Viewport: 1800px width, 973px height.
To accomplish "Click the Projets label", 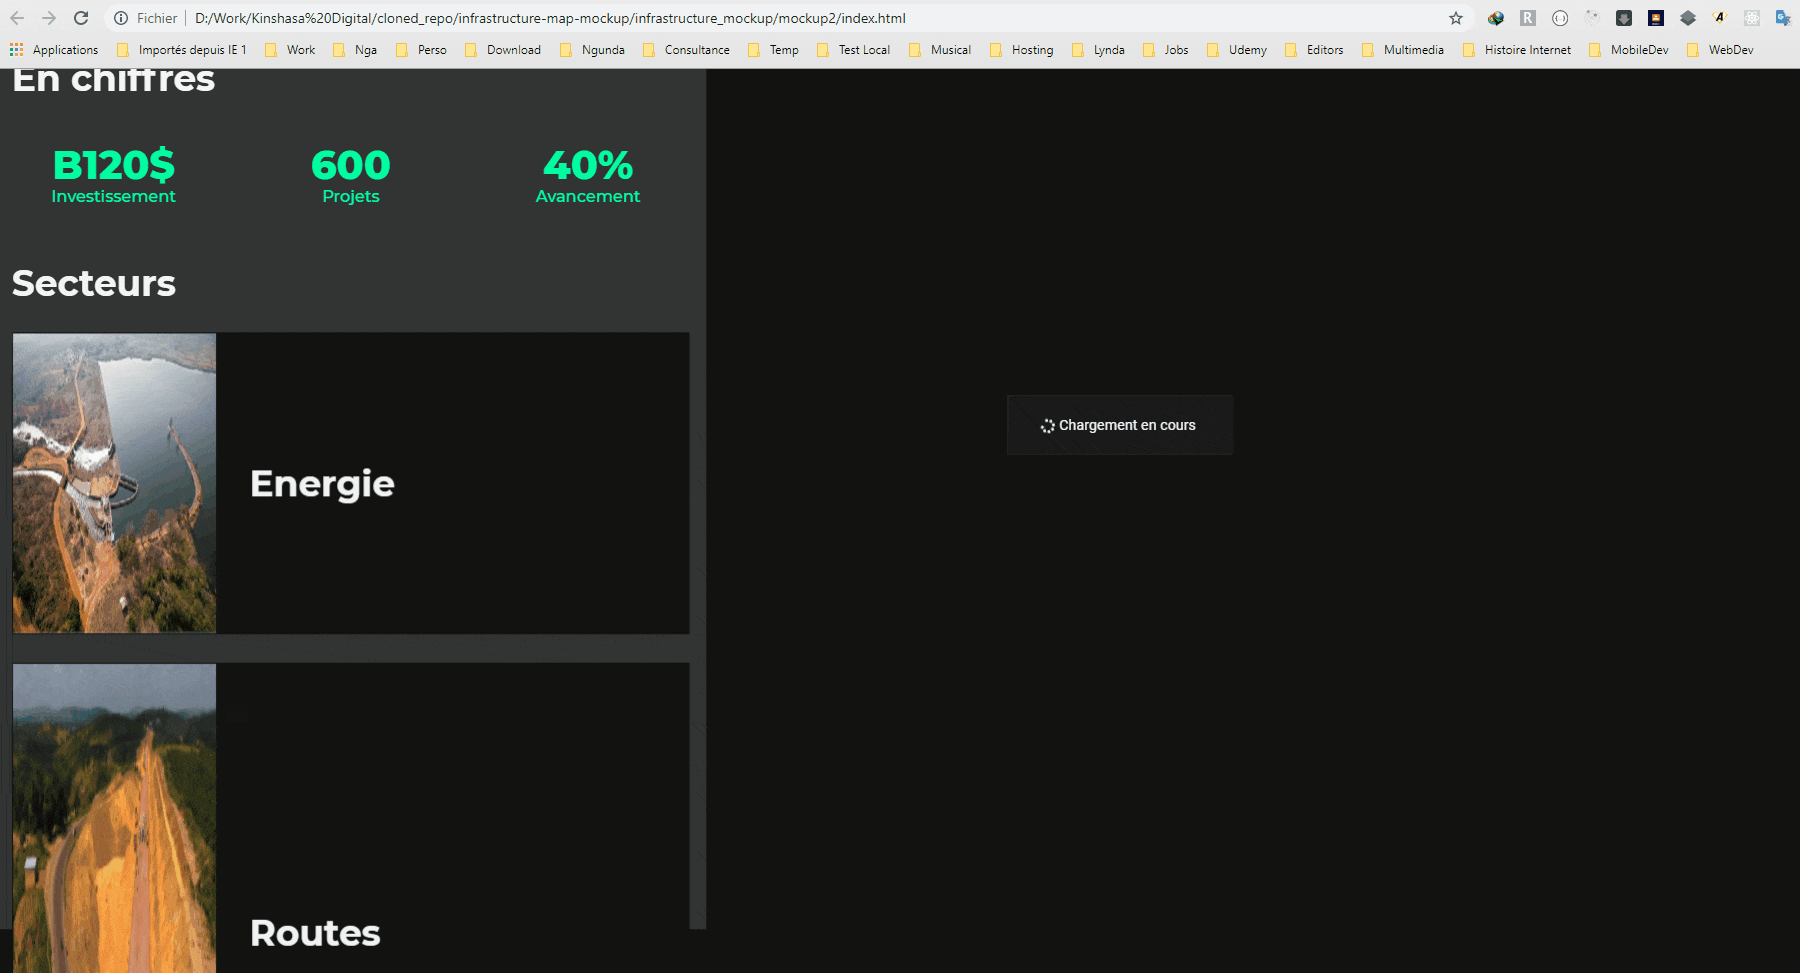I will pyautogui.click(x=351, y=197).
